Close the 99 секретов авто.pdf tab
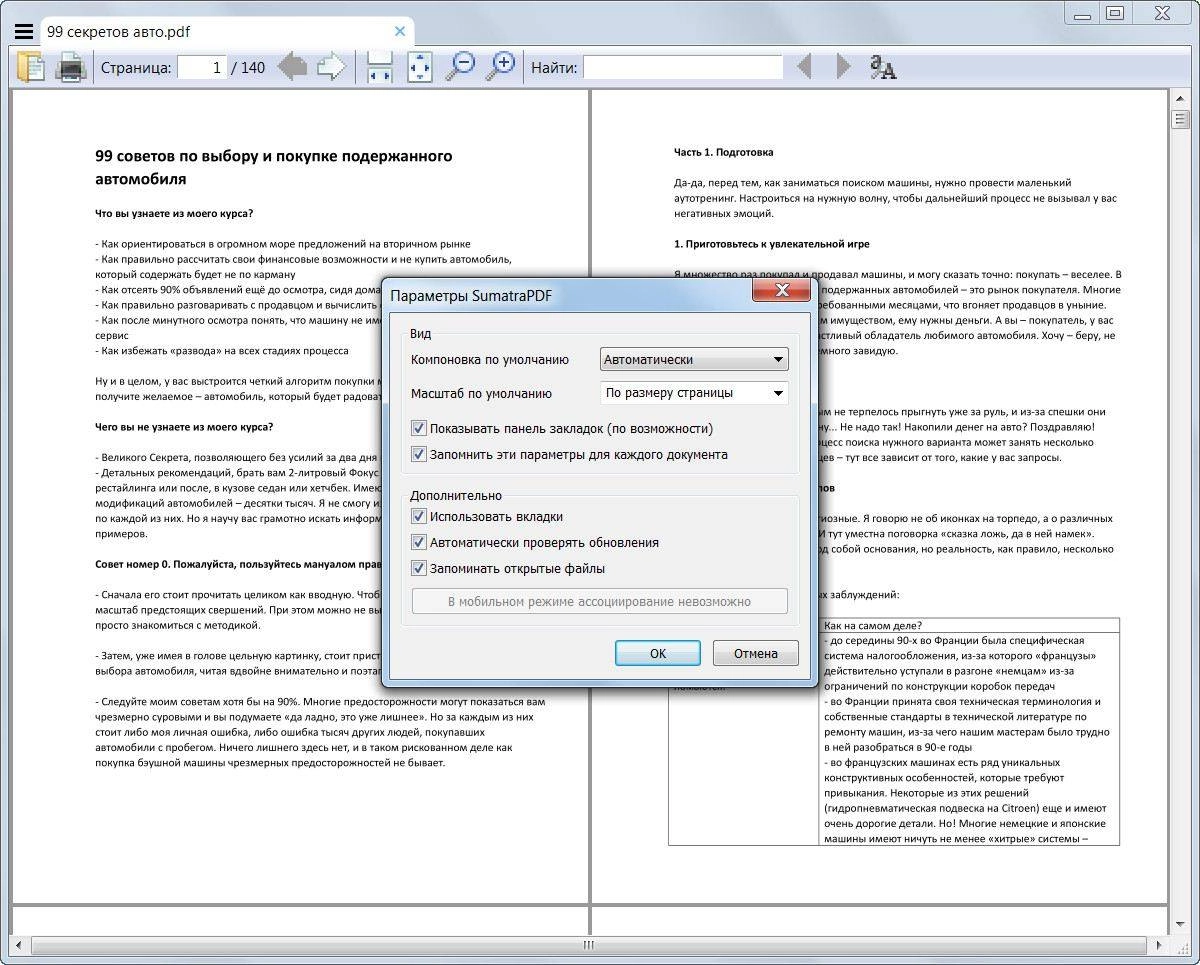The image size is (1200, 965). 400,31
